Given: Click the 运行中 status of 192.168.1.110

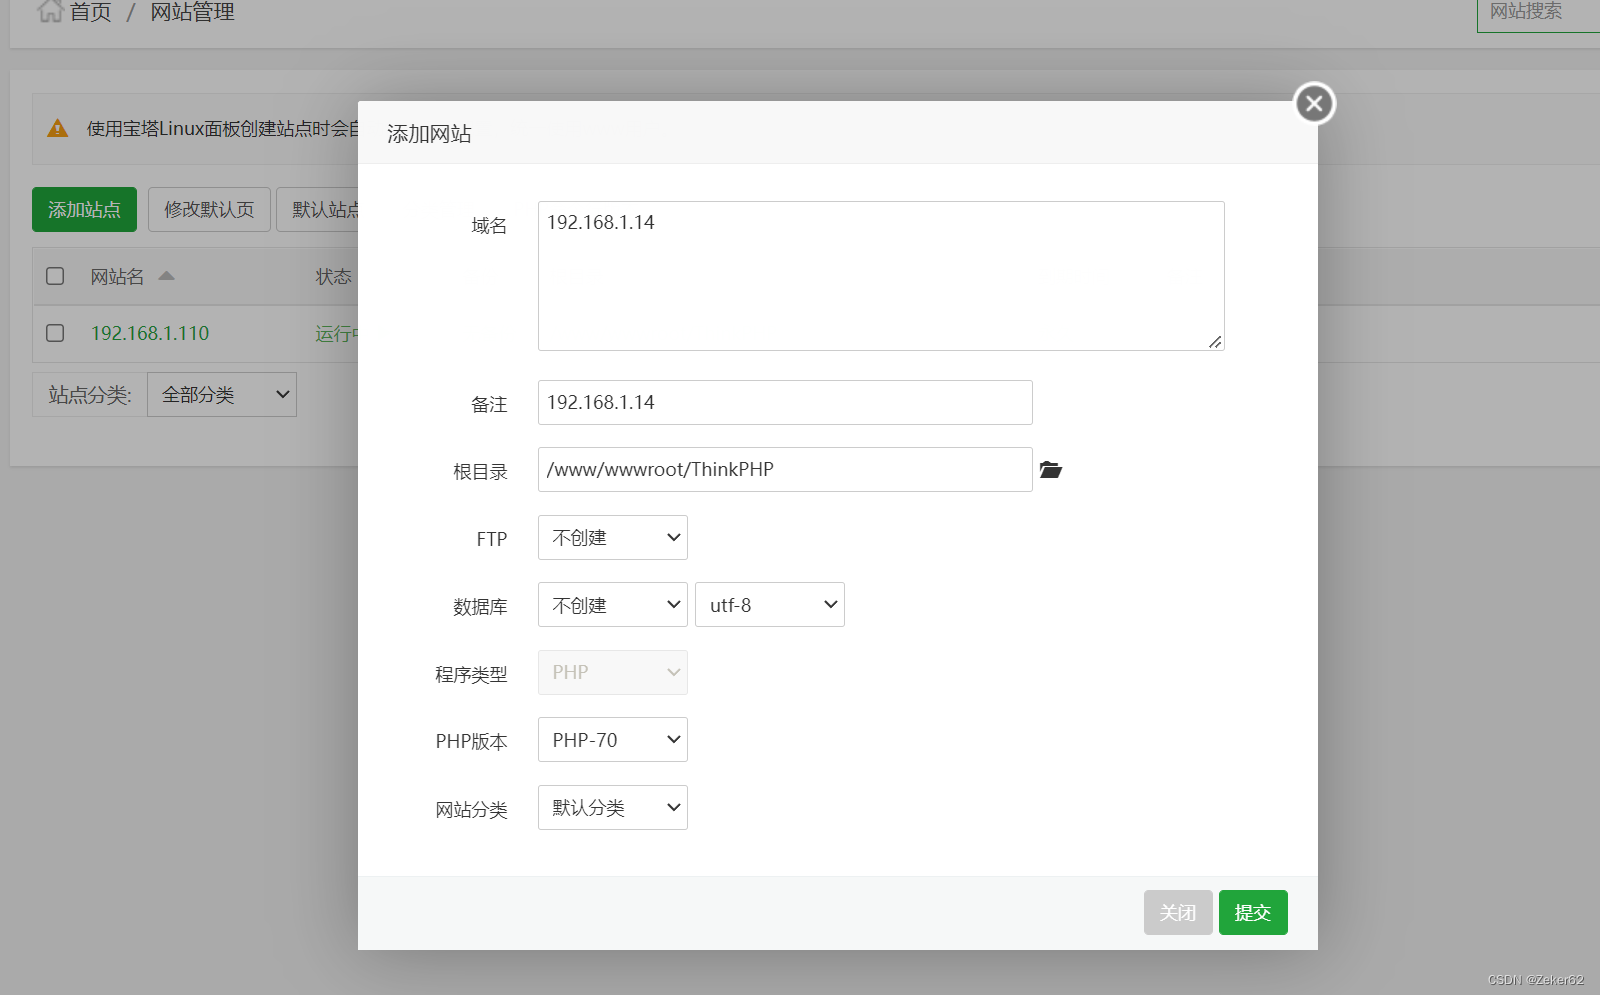Looking at the screenshot, I should [x=337, y=334].
